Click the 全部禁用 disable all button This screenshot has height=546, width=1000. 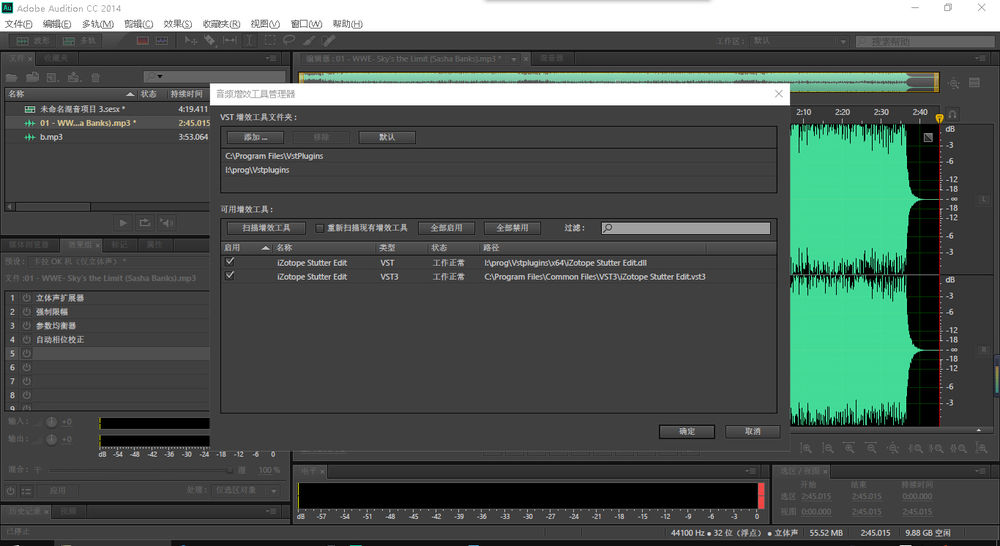click(512, 228)
